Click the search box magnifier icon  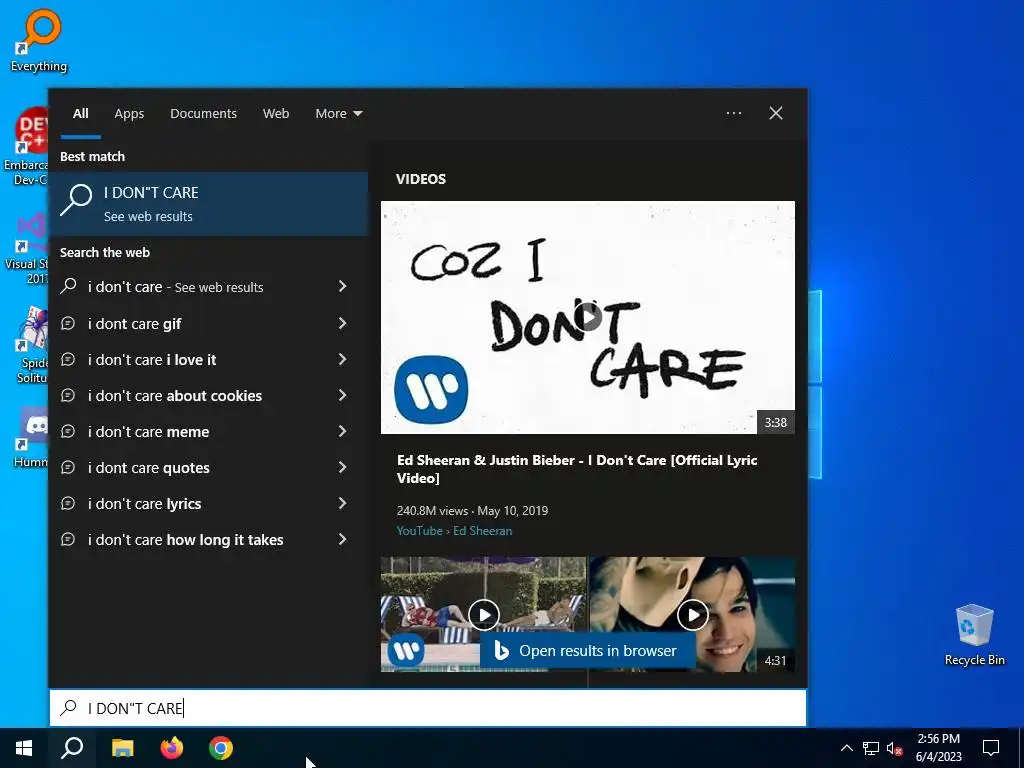[x=69, y=708]
